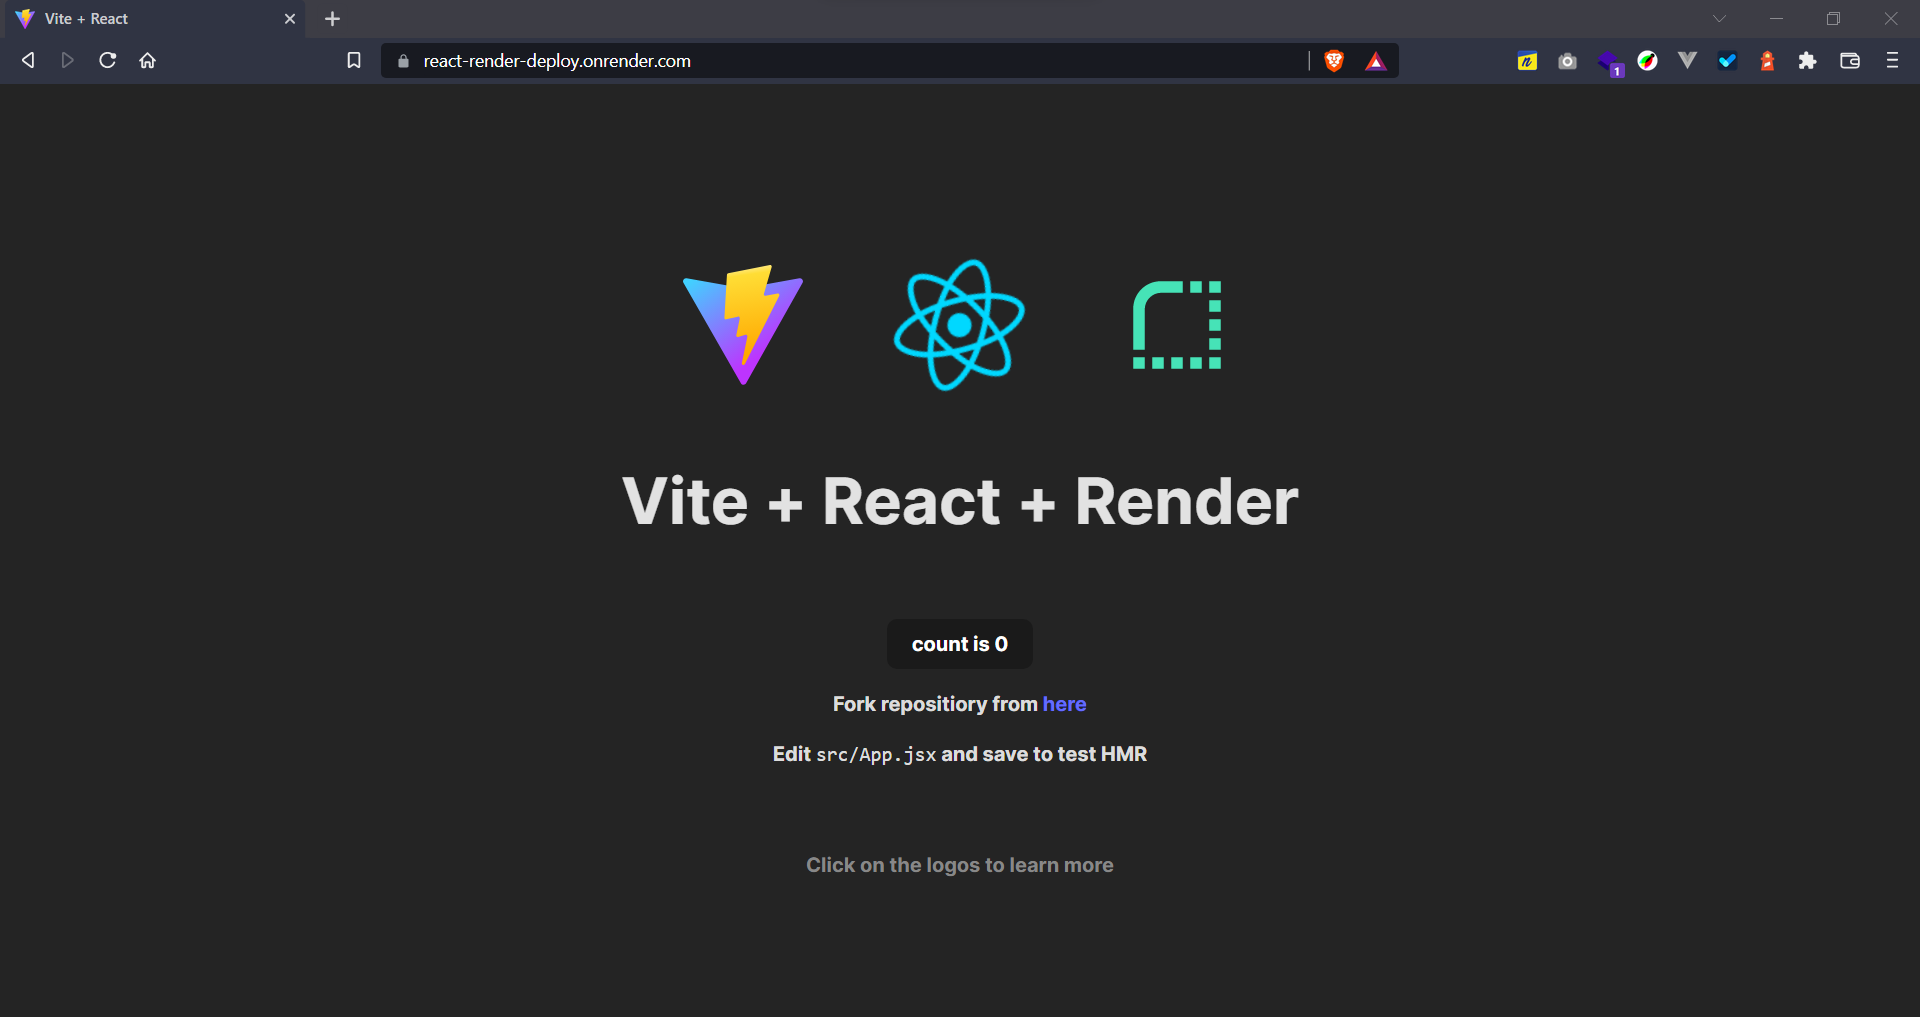This screenshot has height=1017, width=1920.
Task: Open the ColorZilla color wheel extension
Action: click(x=1647, y=60)
